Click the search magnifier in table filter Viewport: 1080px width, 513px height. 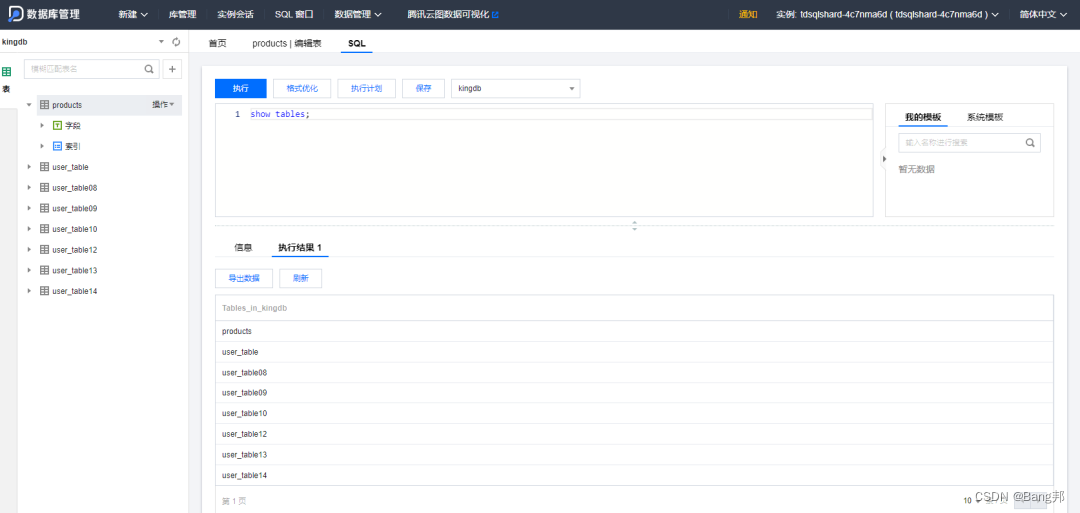pyautogui.click(x=149, y=69)
